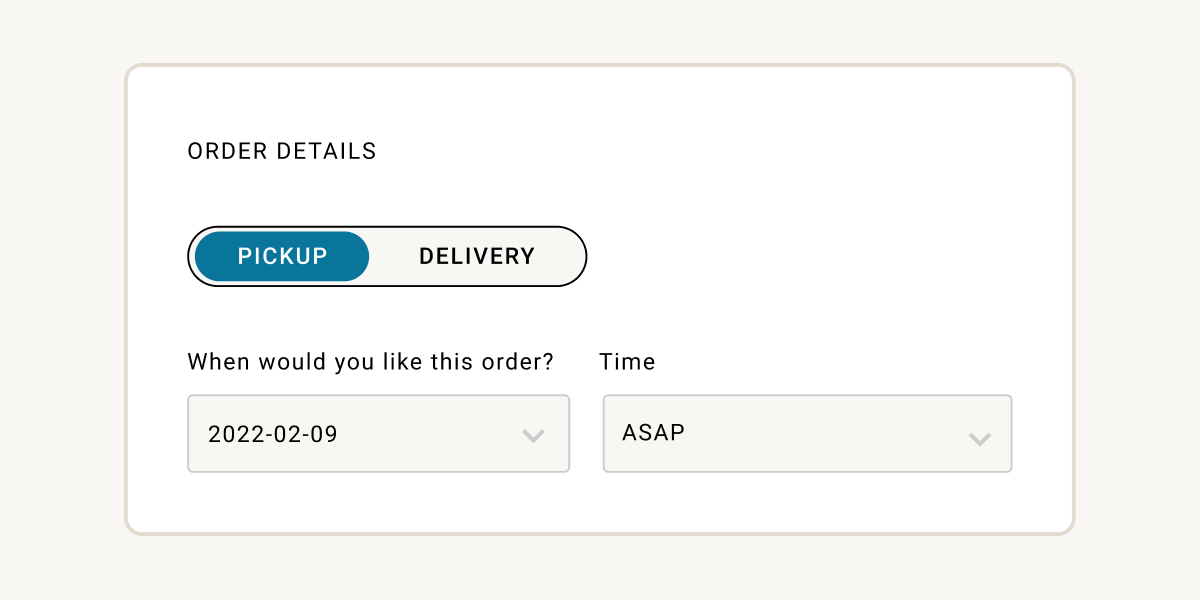The width and height of the screenshot is (1200, 600).
Task: Click the Time field label
Action: 627,362
